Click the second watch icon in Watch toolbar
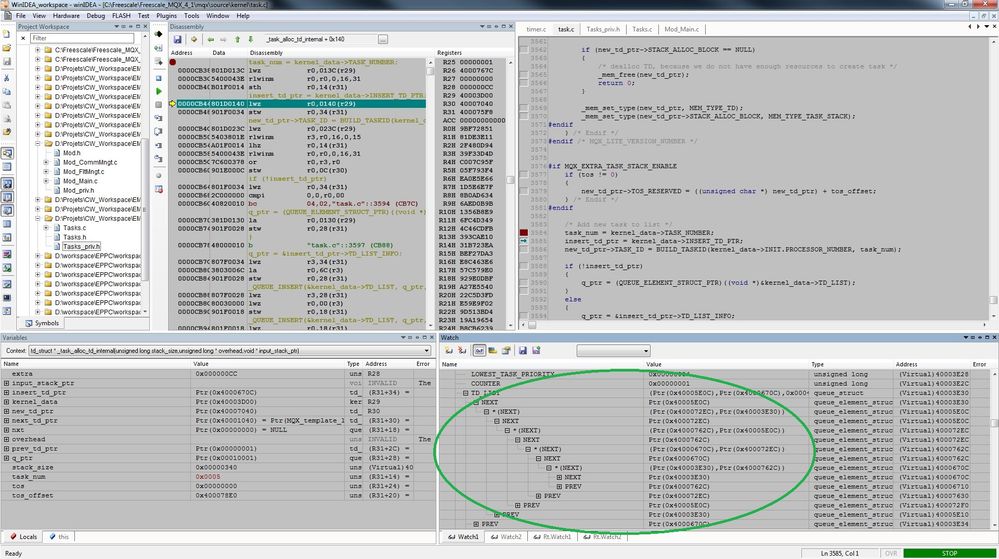 (x=462, y=351)
